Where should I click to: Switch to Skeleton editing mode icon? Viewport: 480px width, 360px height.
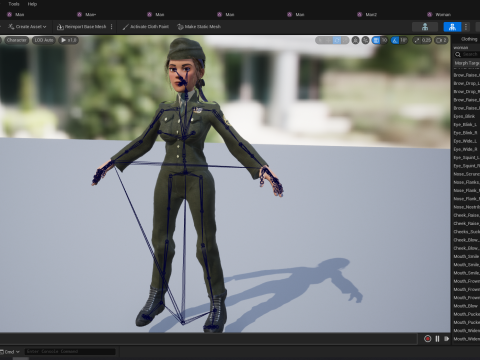tap(425, 27)
